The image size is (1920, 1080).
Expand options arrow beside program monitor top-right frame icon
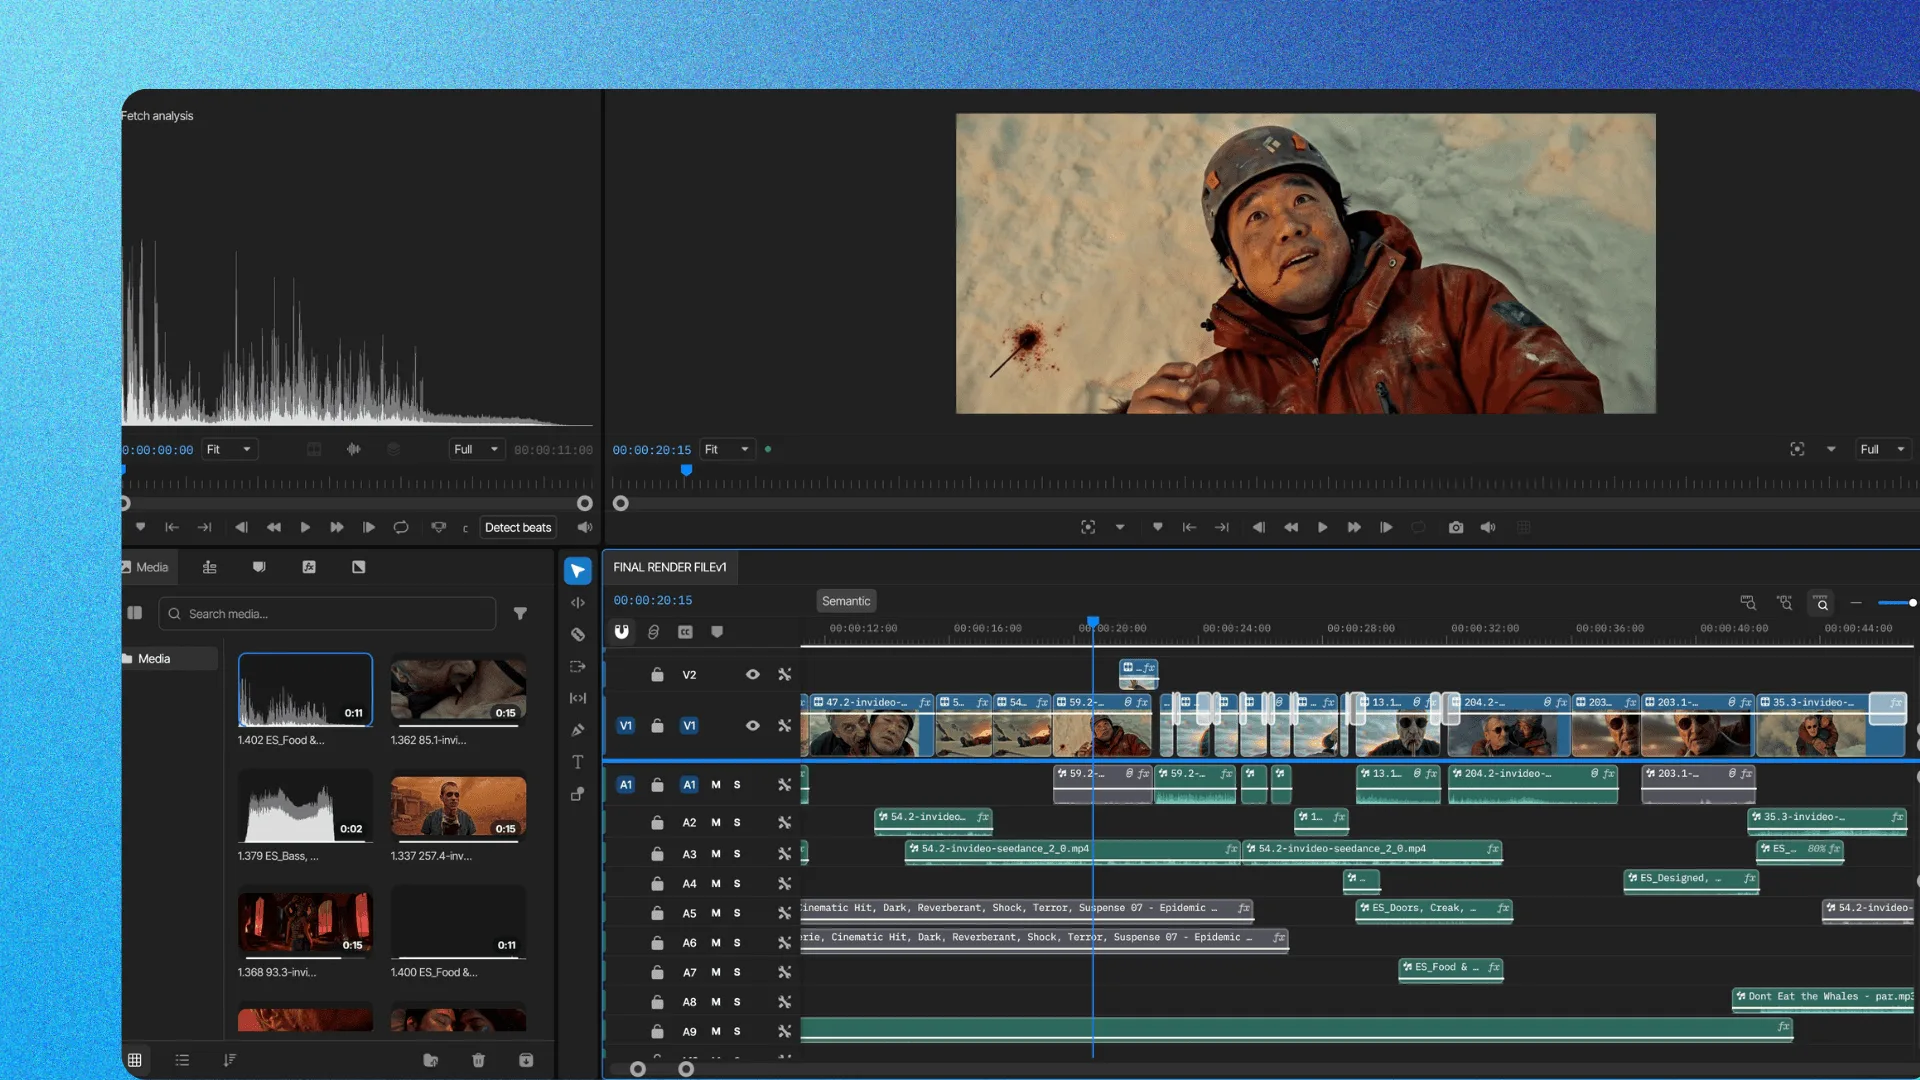click(1831, 450)
